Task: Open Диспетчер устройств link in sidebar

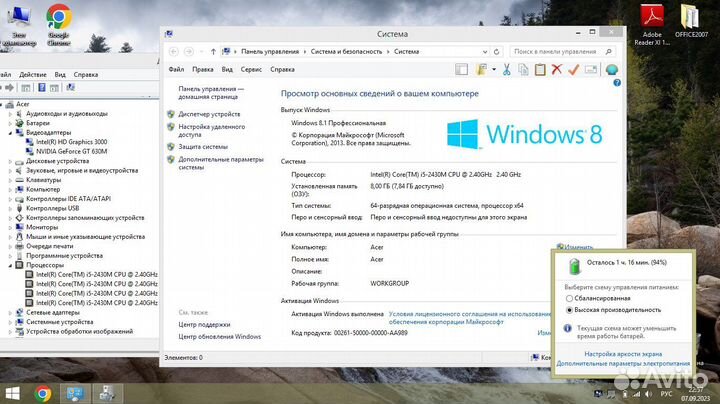Action: click(209, 114)
